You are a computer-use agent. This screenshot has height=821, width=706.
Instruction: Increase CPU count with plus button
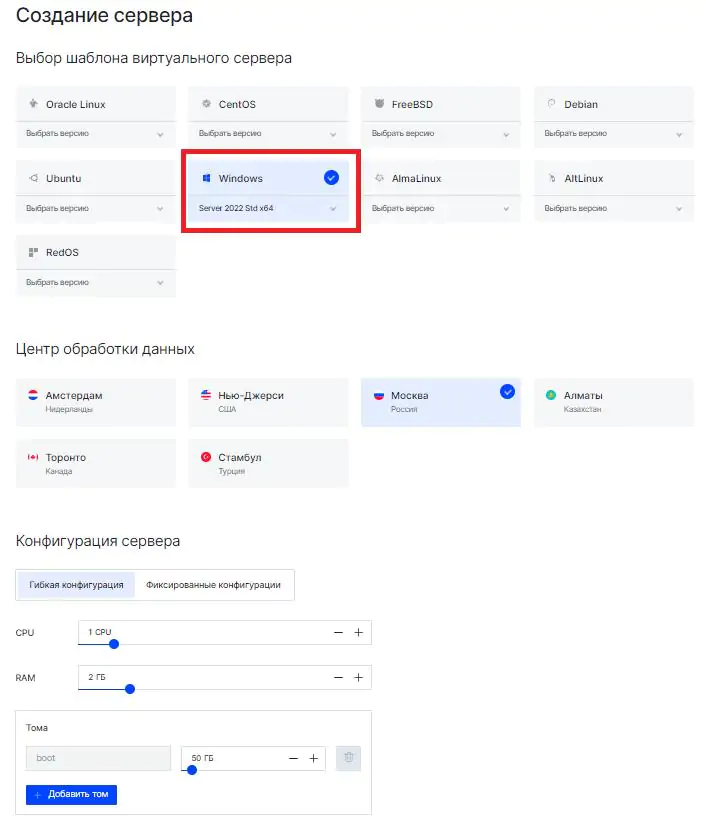[x=358, y=633]
